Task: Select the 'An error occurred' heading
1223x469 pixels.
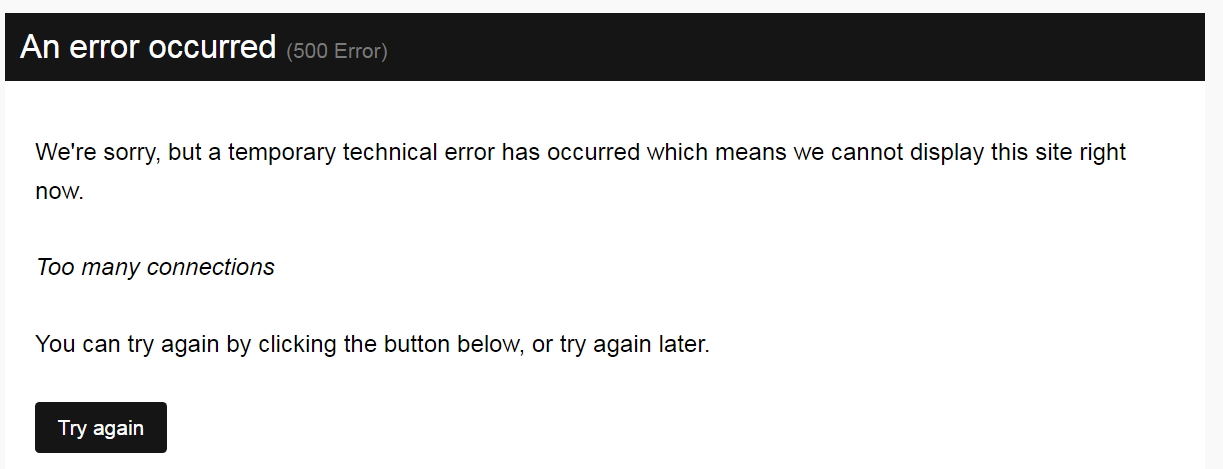Action: (x=148, y=47)
